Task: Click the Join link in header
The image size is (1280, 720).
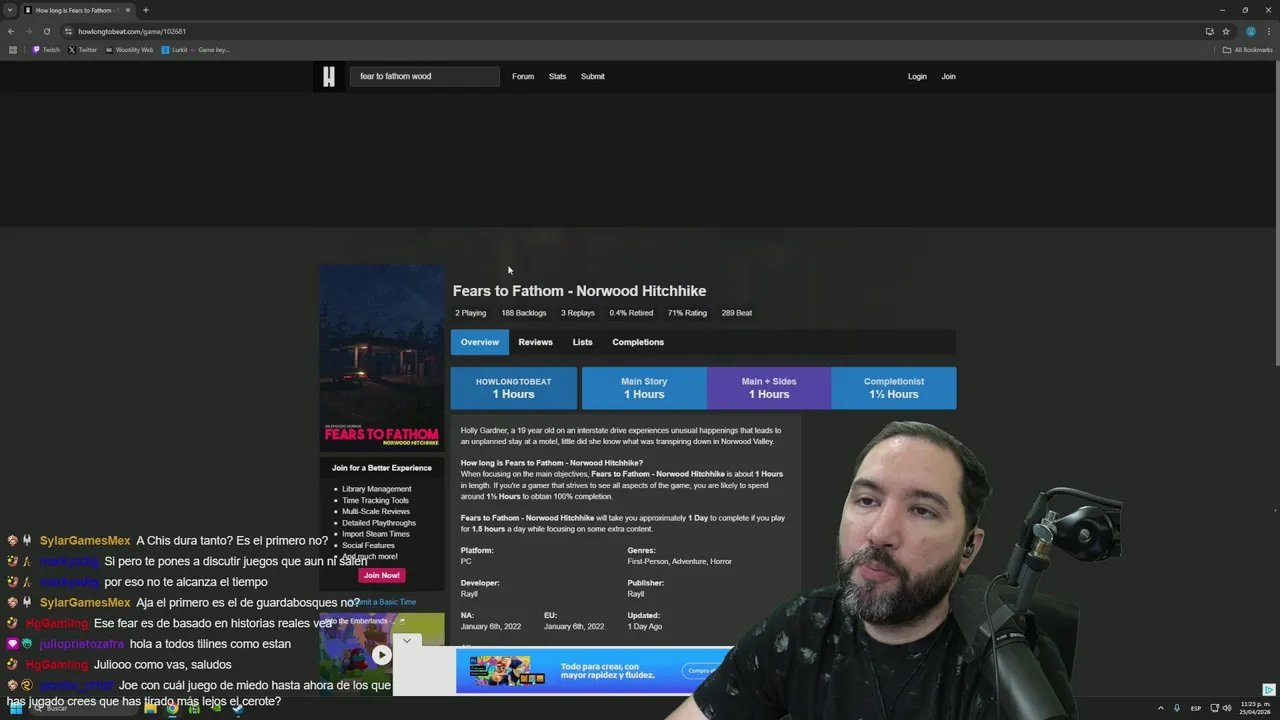Action: (948, 76)
